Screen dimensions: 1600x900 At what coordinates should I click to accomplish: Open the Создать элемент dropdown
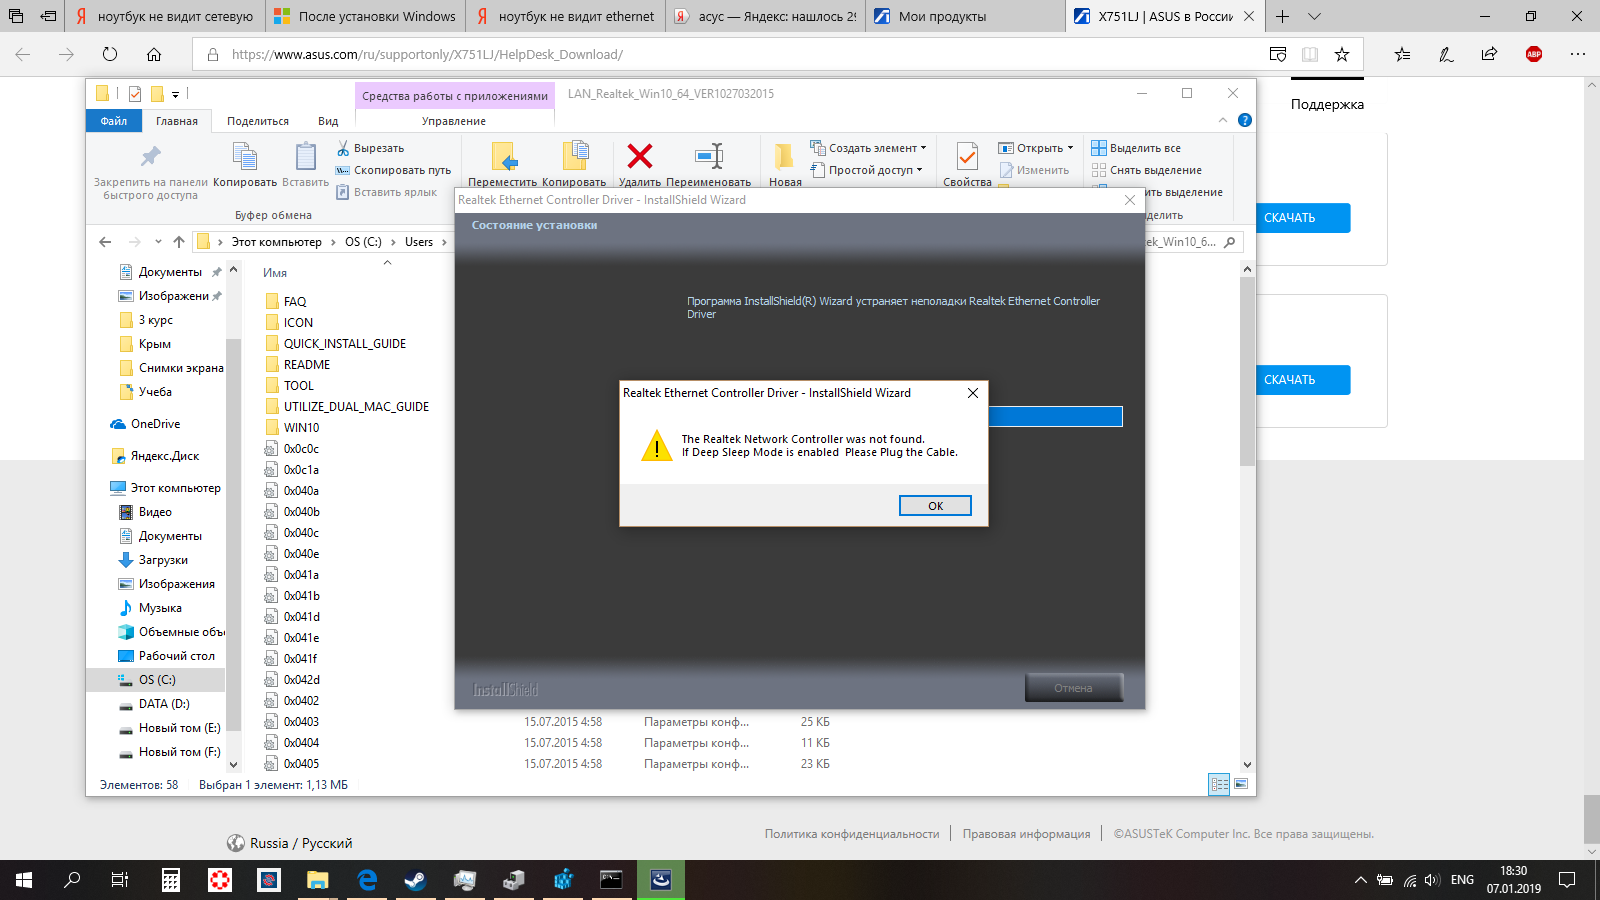868,148
